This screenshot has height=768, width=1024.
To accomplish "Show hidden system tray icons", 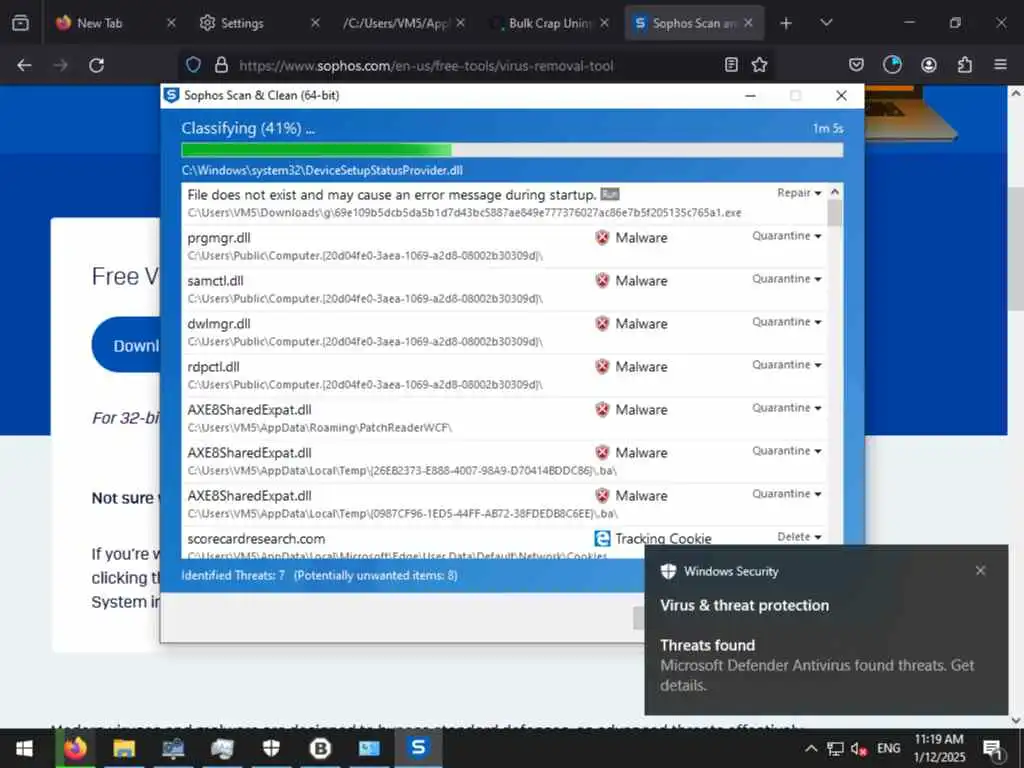I will pyautogui.click(x=810, y=748).
